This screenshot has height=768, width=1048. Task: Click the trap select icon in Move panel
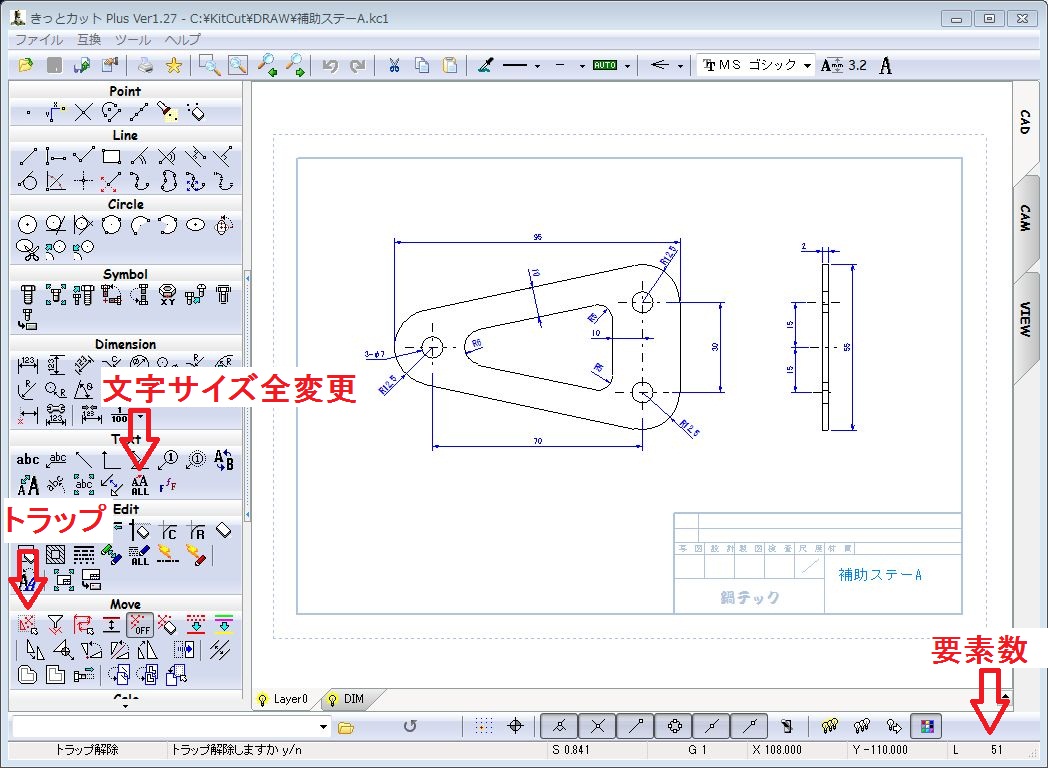[27, 625]
